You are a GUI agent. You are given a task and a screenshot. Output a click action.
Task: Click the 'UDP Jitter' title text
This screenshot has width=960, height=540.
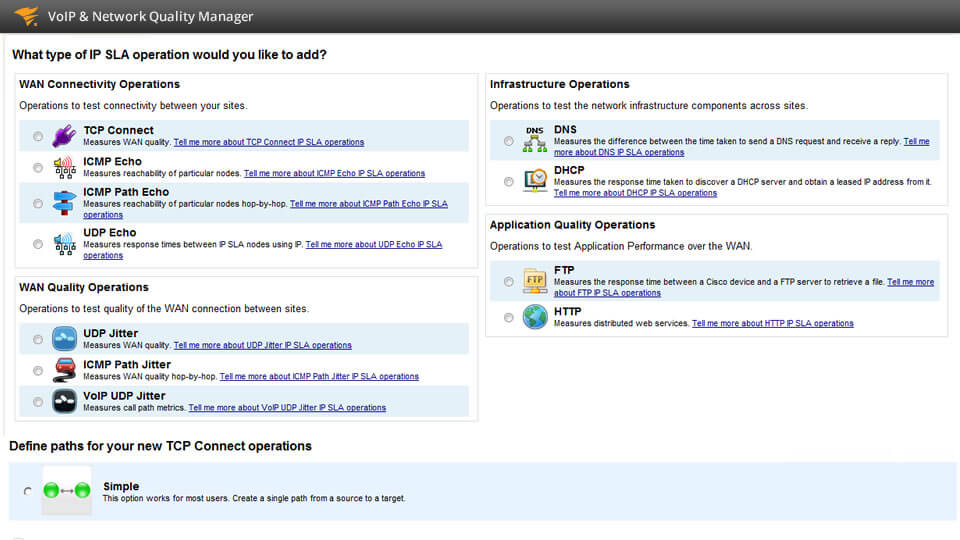(x=110, y=333)
